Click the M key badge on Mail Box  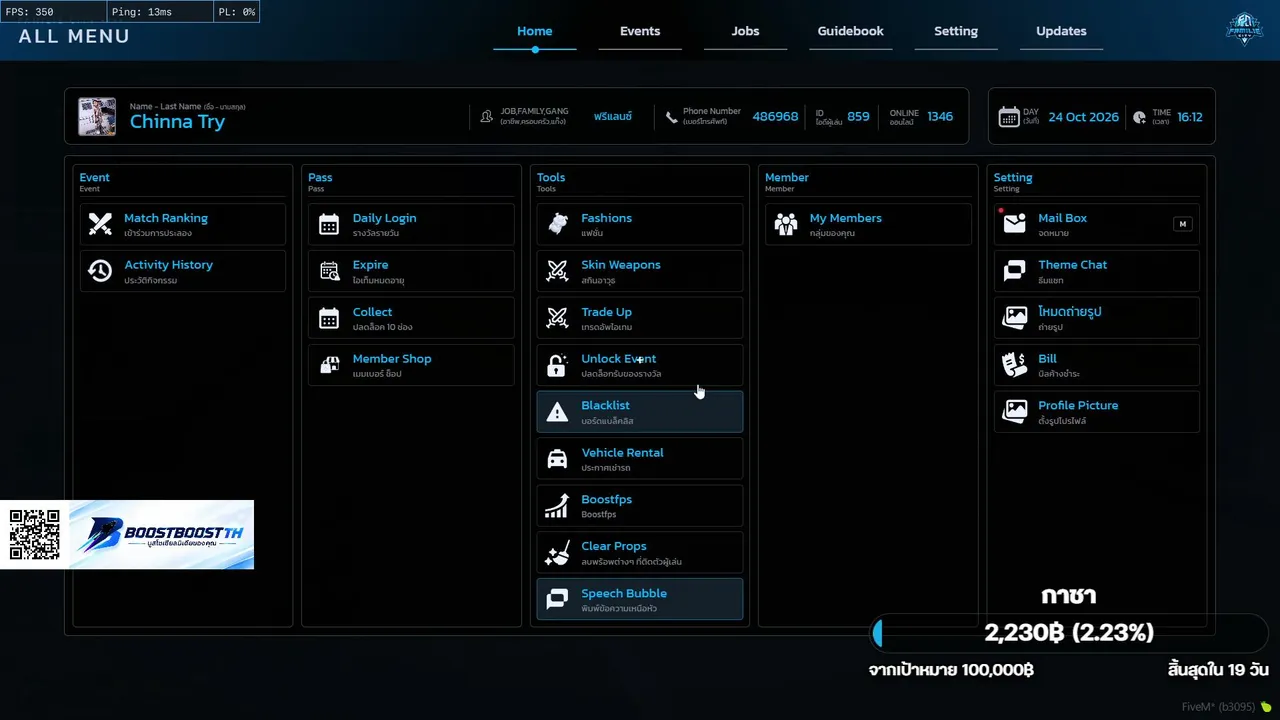[x=1183, y=224]
